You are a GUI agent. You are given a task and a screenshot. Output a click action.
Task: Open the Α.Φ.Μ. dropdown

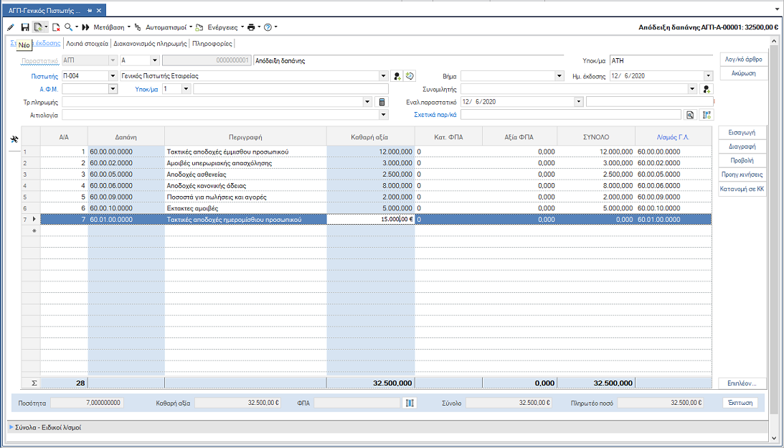(112, 89)
